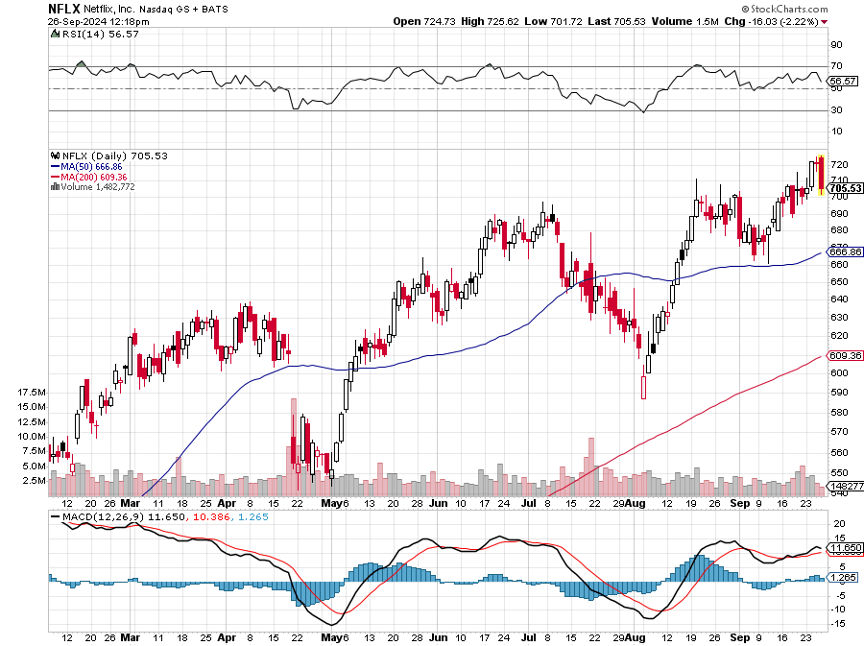Click the 705.53 last price tag
This screenshot has height=646, width=864.
846,188
